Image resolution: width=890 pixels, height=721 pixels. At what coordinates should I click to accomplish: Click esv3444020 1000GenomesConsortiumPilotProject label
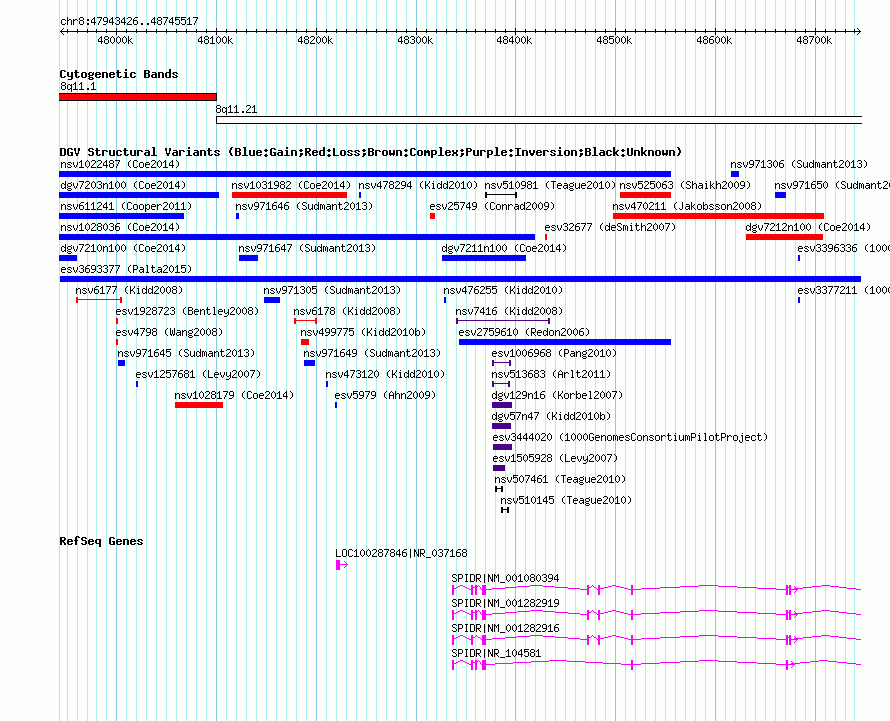(x=630, y=437)
